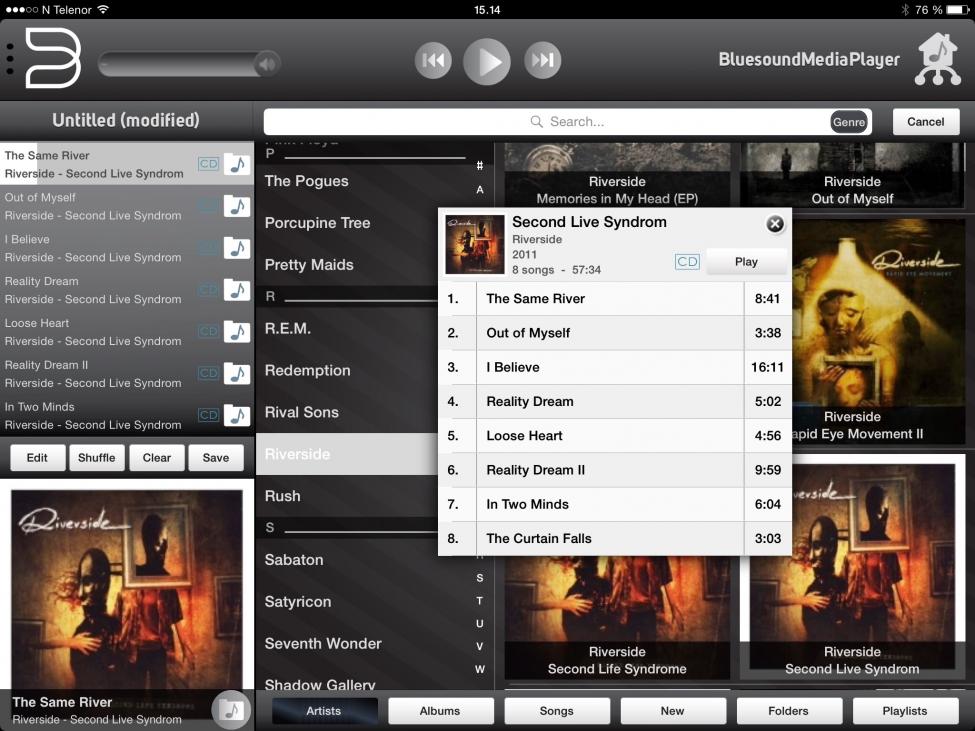Choose track 3 I Believe in popup

[x=615, y=367]
